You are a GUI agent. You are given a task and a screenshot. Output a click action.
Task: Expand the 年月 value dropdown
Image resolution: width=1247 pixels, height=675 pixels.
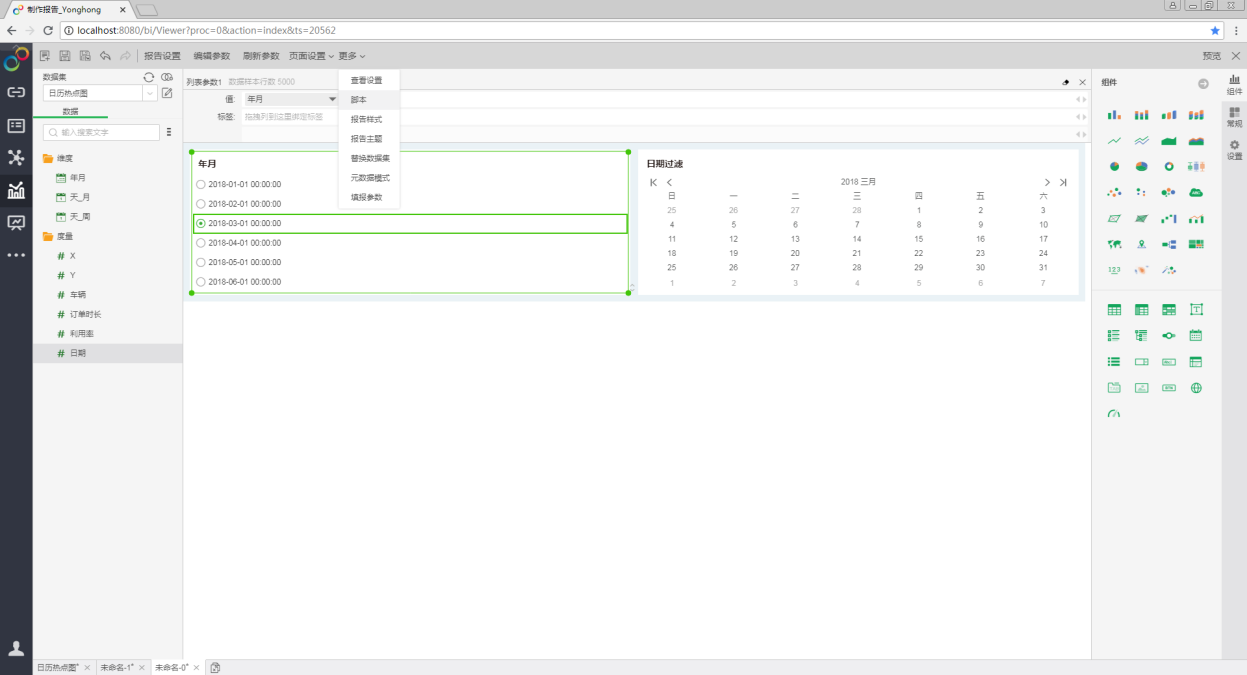click(x=332, y=99)
